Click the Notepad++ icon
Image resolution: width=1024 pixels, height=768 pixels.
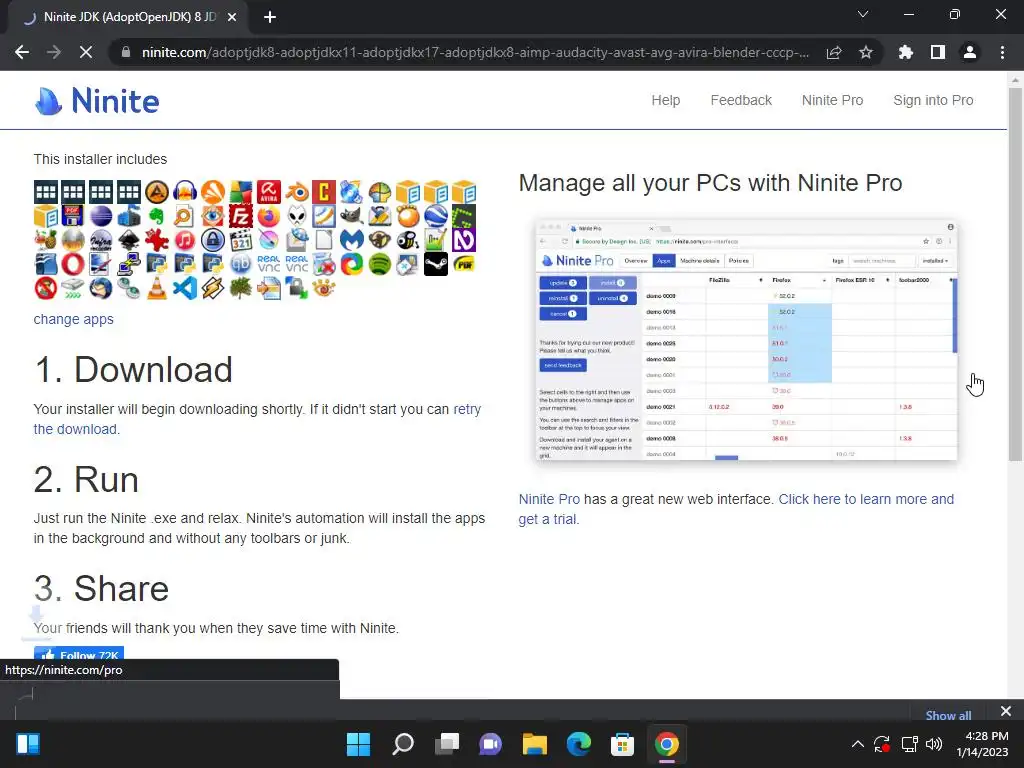pos(436,240)
